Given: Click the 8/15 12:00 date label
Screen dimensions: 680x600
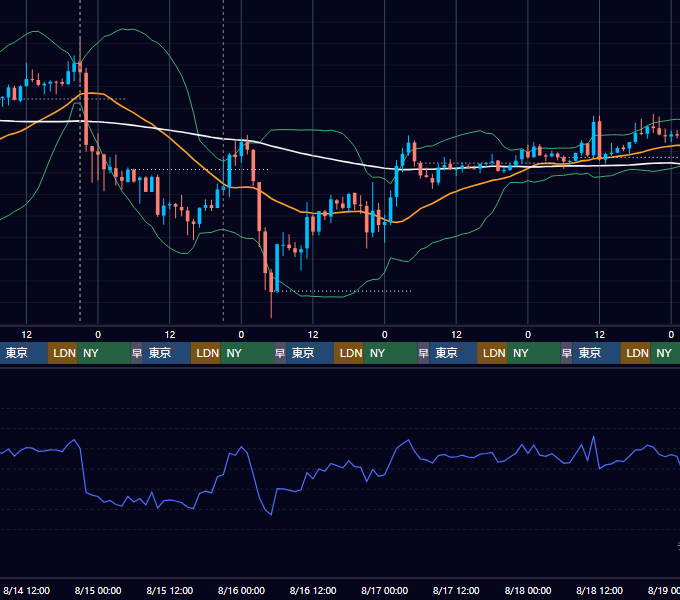Looking at the screenshot, I should pos(170,590).
